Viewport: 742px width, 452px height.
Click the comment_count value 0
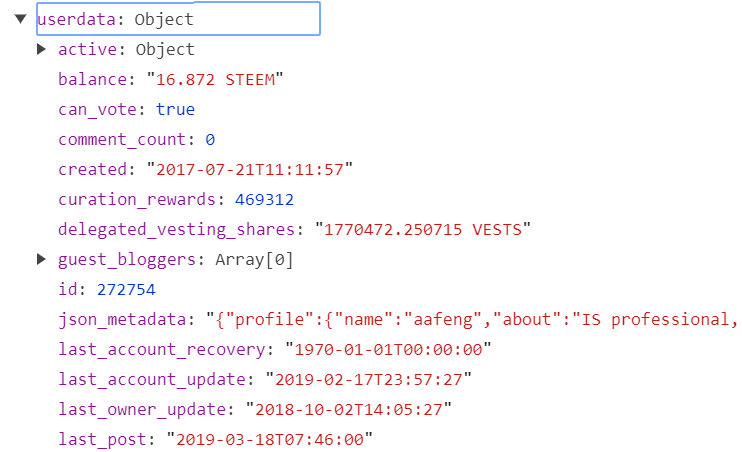point(210,140)
